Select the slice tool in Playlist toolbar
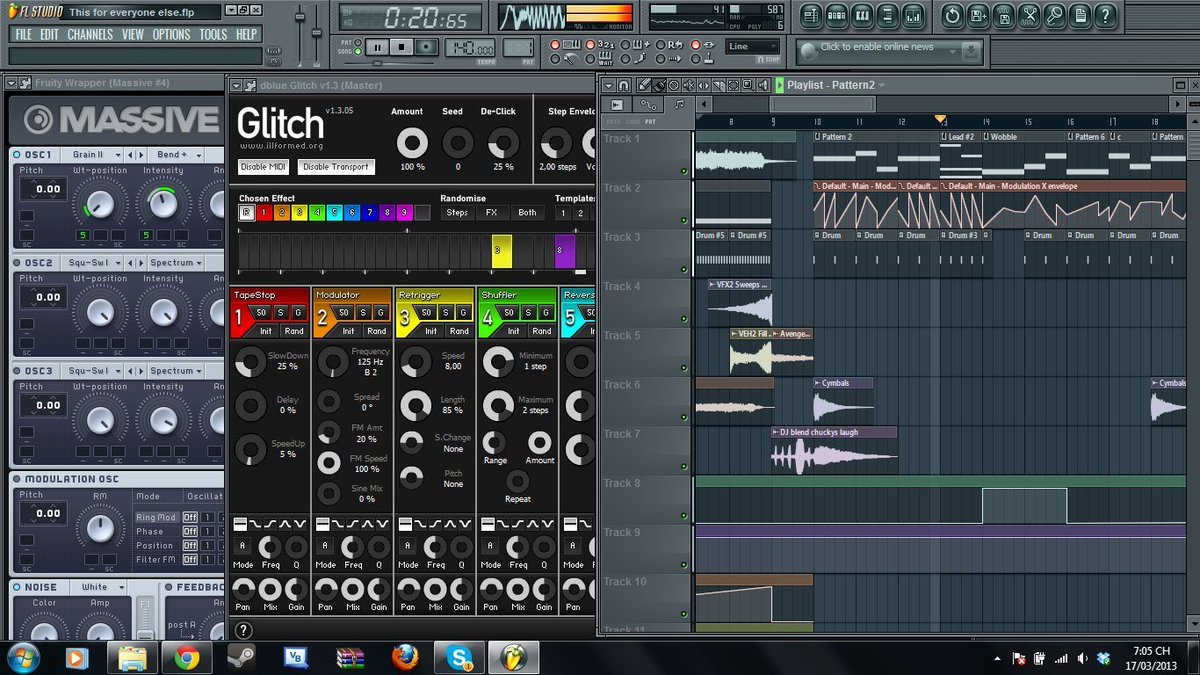 tap(718, 85)
